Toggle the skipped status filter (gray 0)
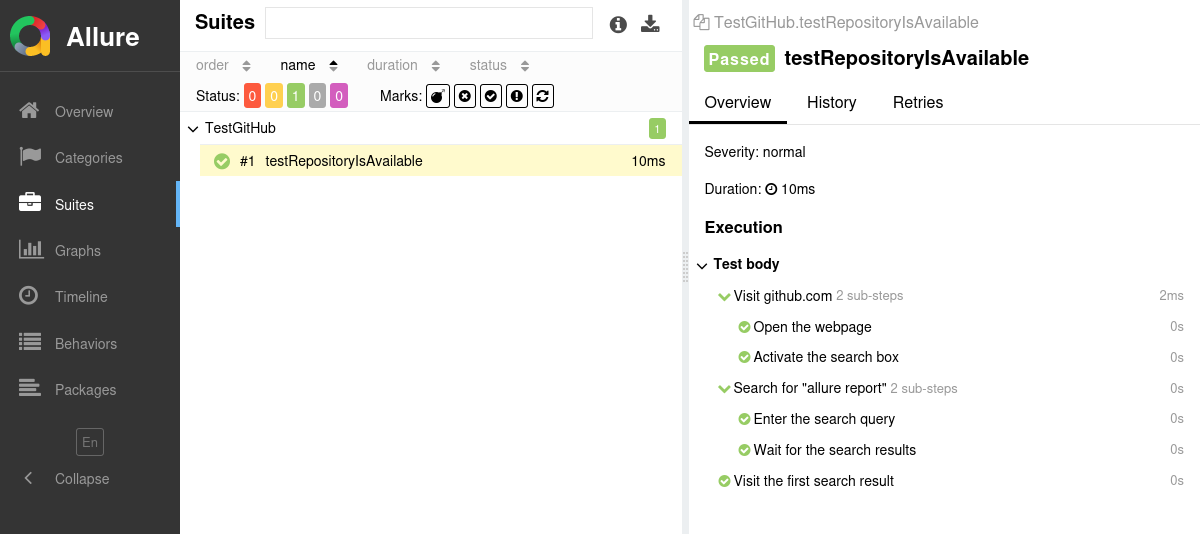This screenshot has width=1200, height=534. click(317, 96)
